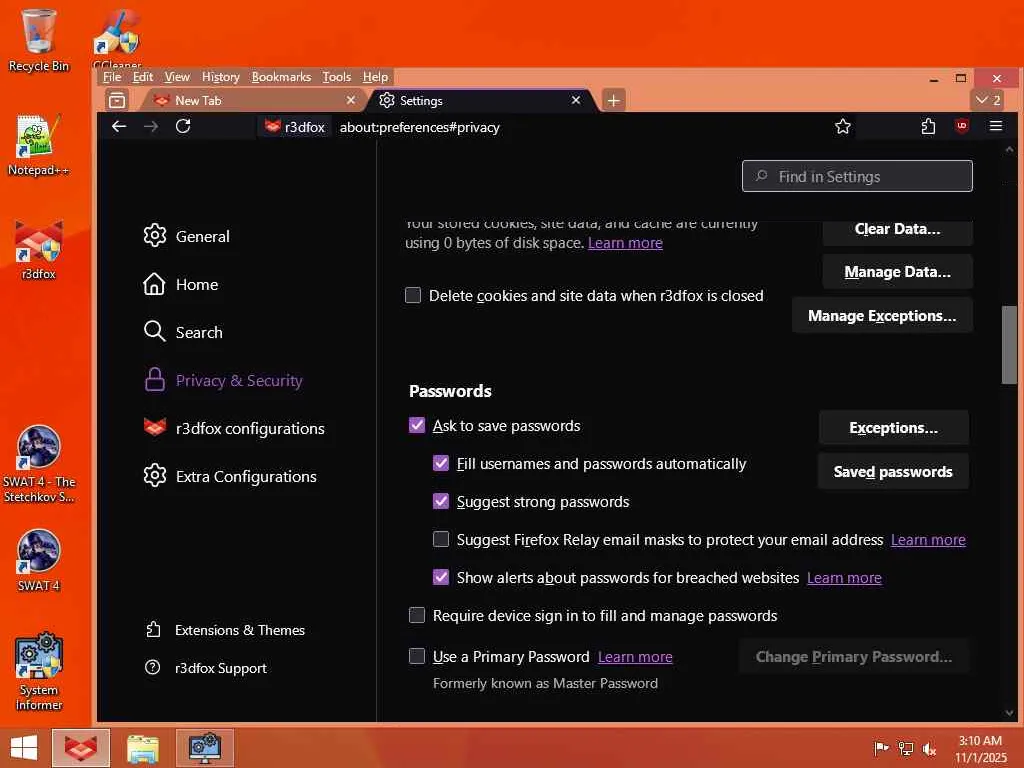1024x768 pixels.
Task: Click the Clear Data... button
Action: (897, 230)
